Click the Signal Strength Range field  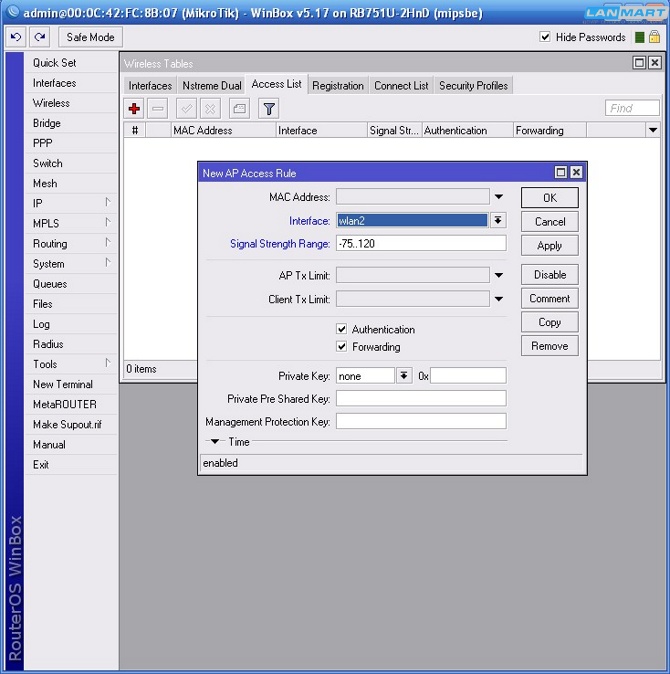[421, 244]
